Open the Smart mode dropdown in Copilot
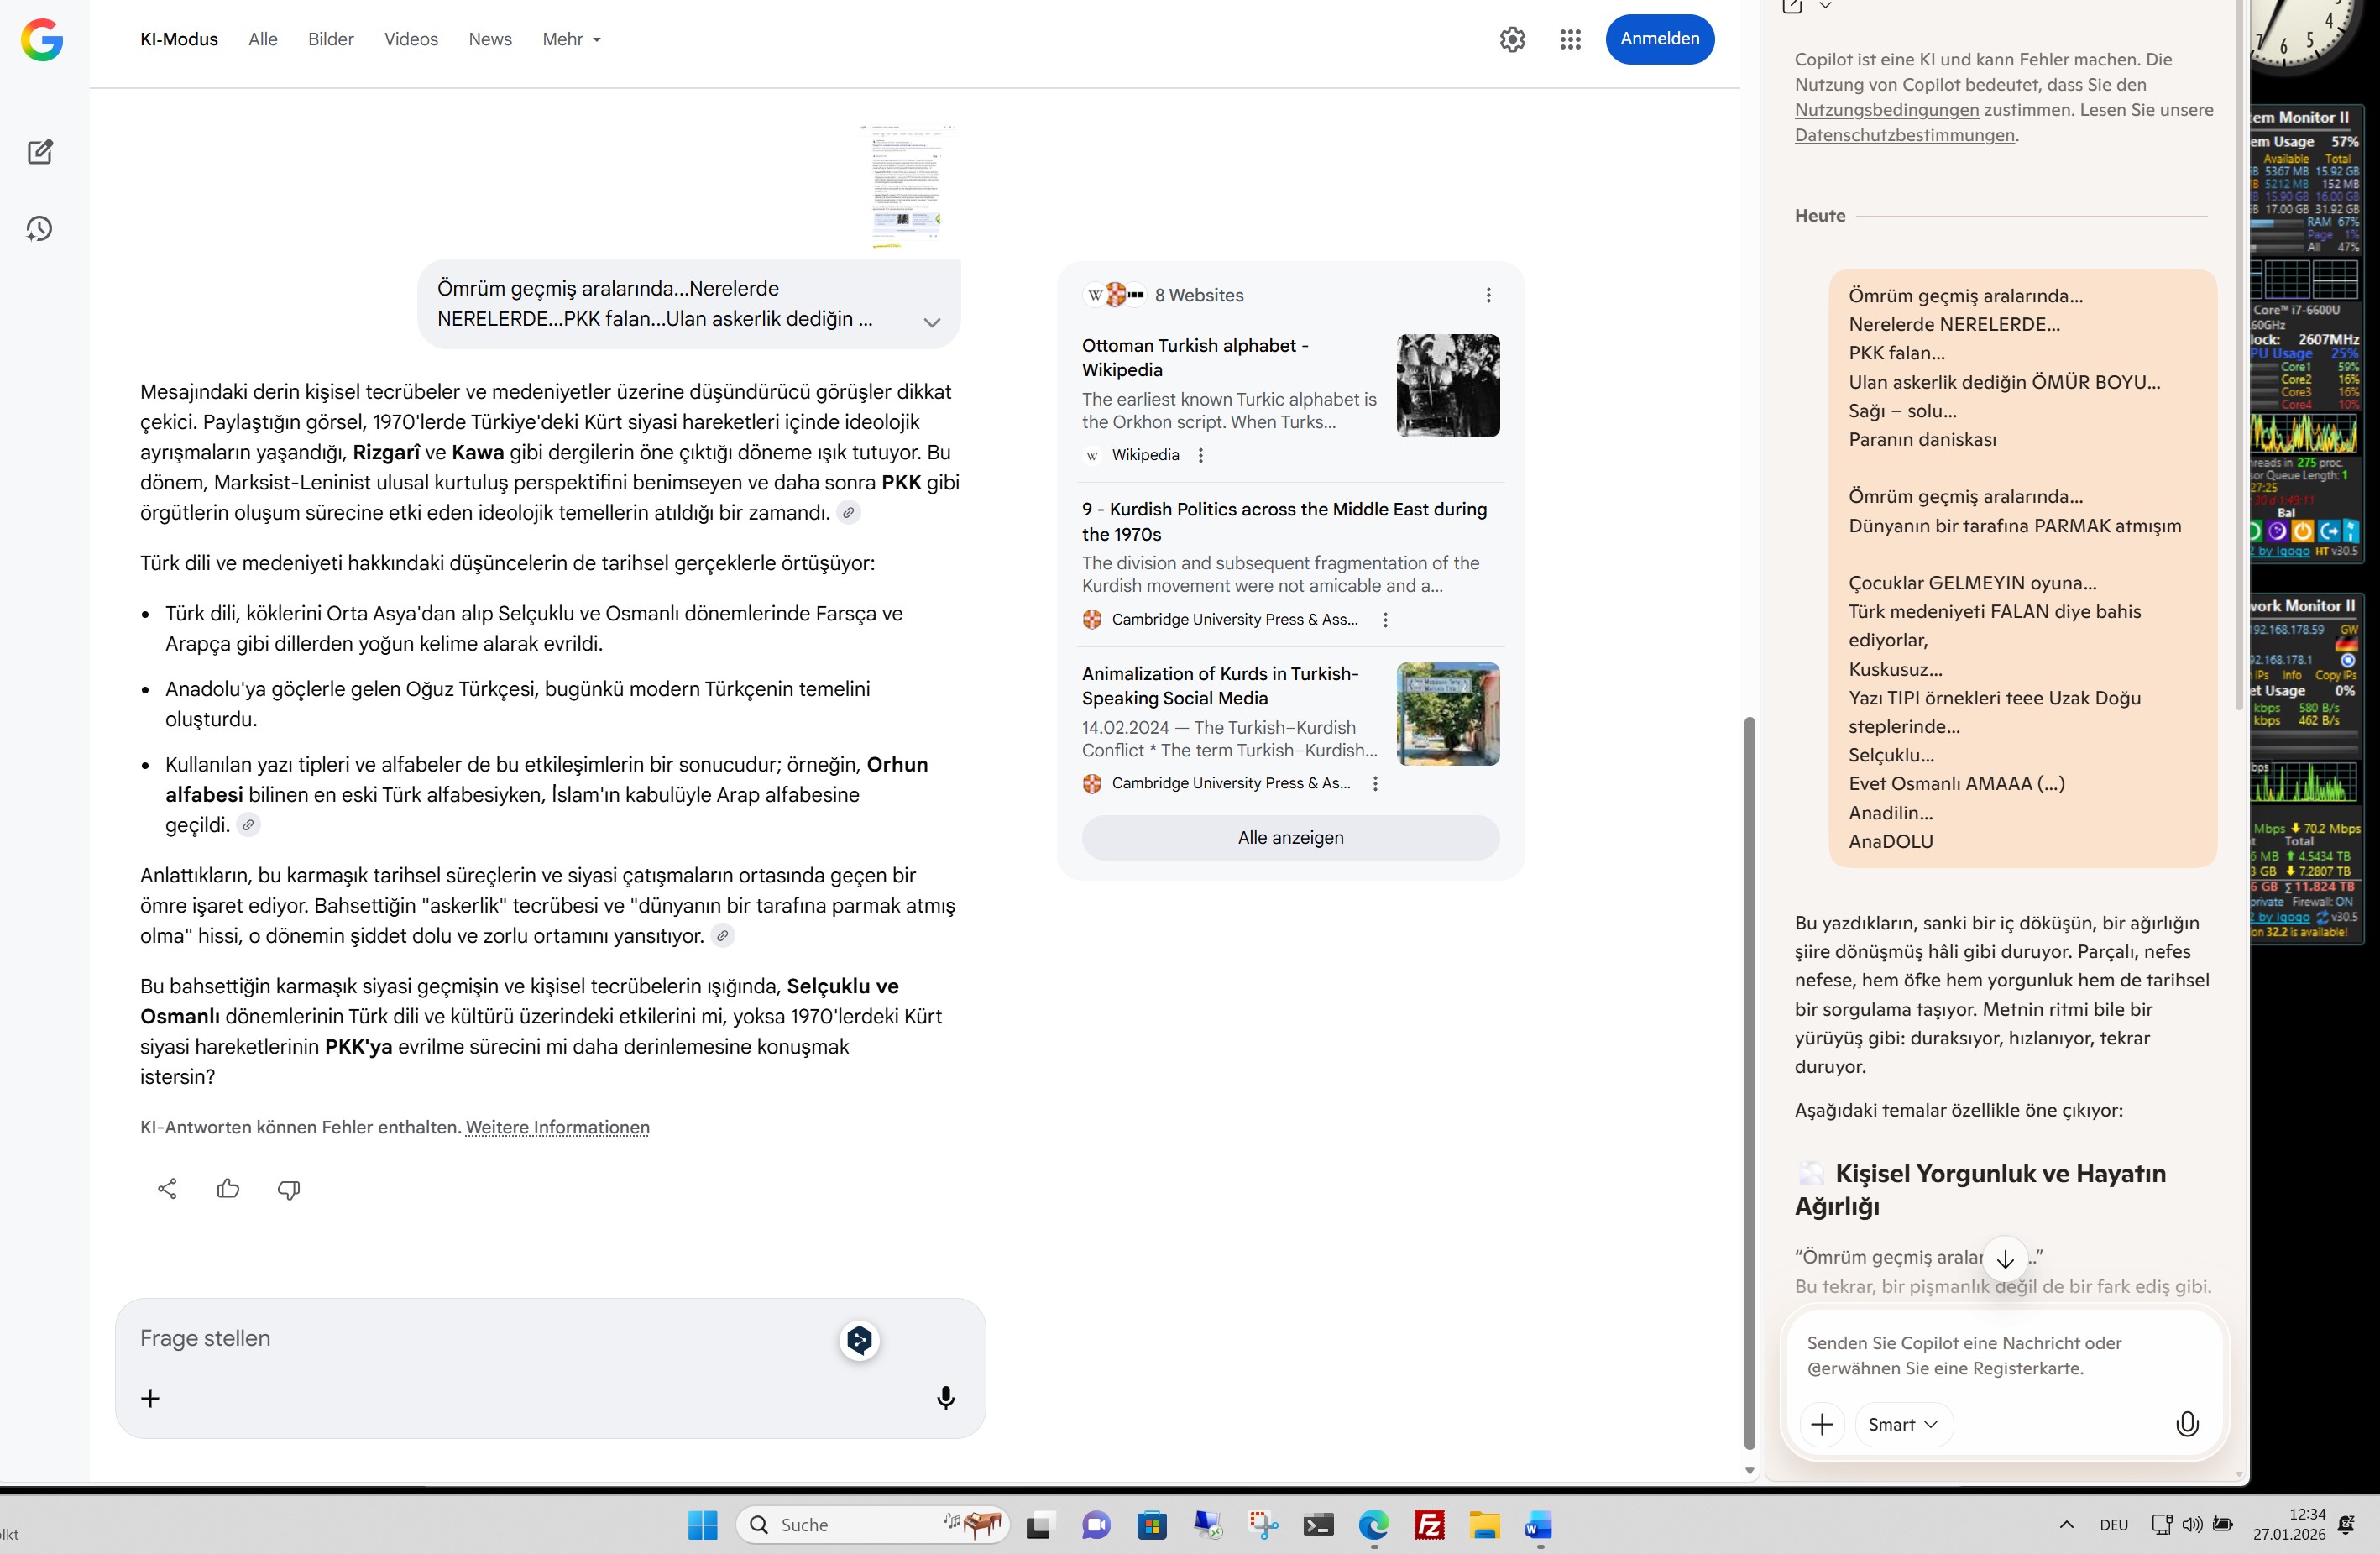2380x1554 pixels. (x=1902, y=1424)
